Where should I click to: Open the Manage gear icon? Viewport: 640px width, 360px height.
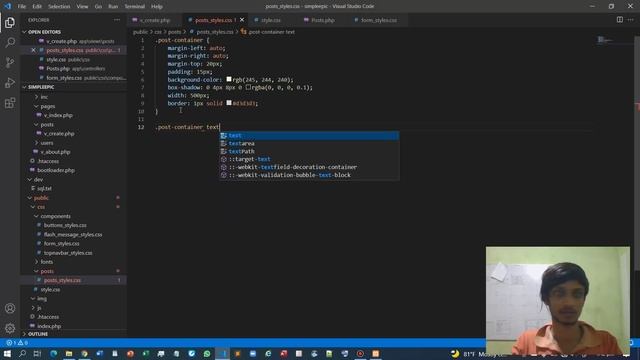(10, 328)
